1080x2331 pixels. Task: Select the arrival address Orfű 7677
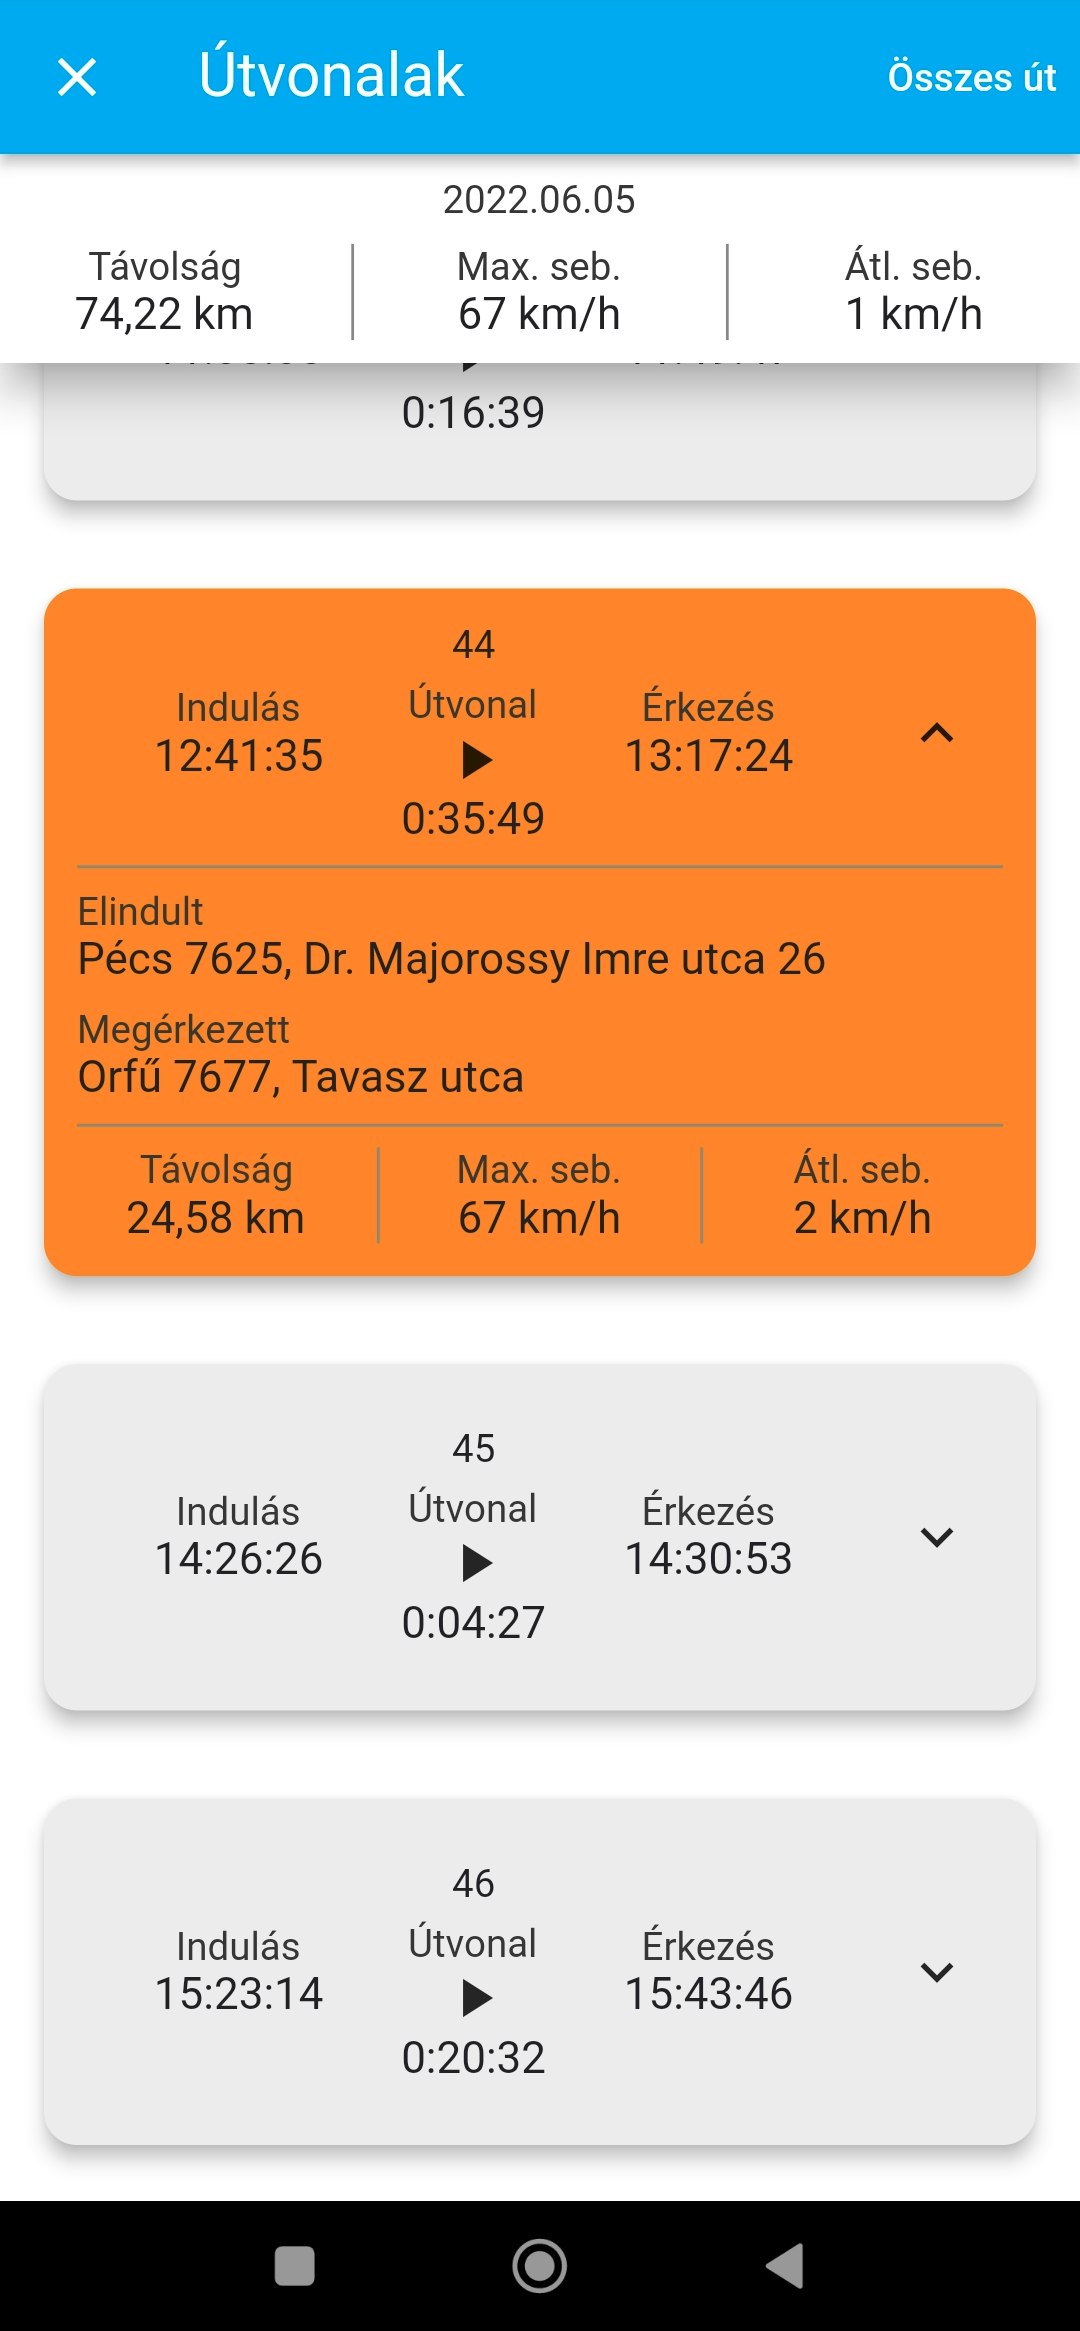point(300,1077)
